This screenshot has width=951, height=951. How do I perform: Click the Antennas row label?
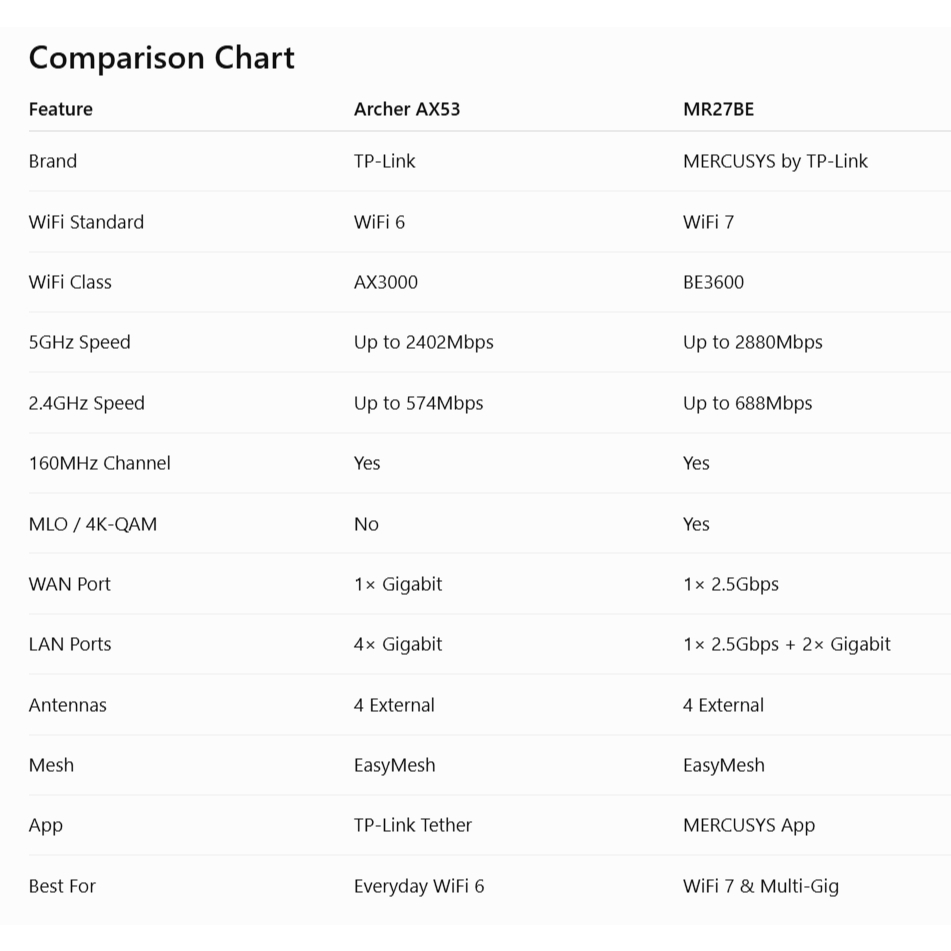click(x=67, y=705)
